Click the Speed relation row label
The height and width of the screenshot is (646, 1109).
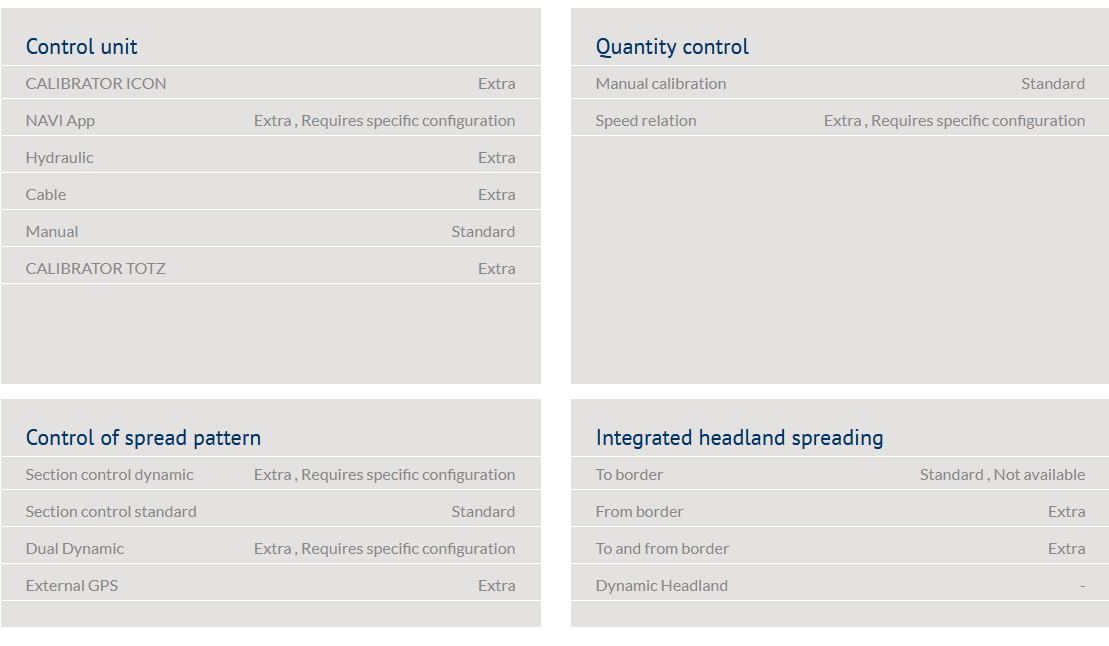click(x=646, y=121)
